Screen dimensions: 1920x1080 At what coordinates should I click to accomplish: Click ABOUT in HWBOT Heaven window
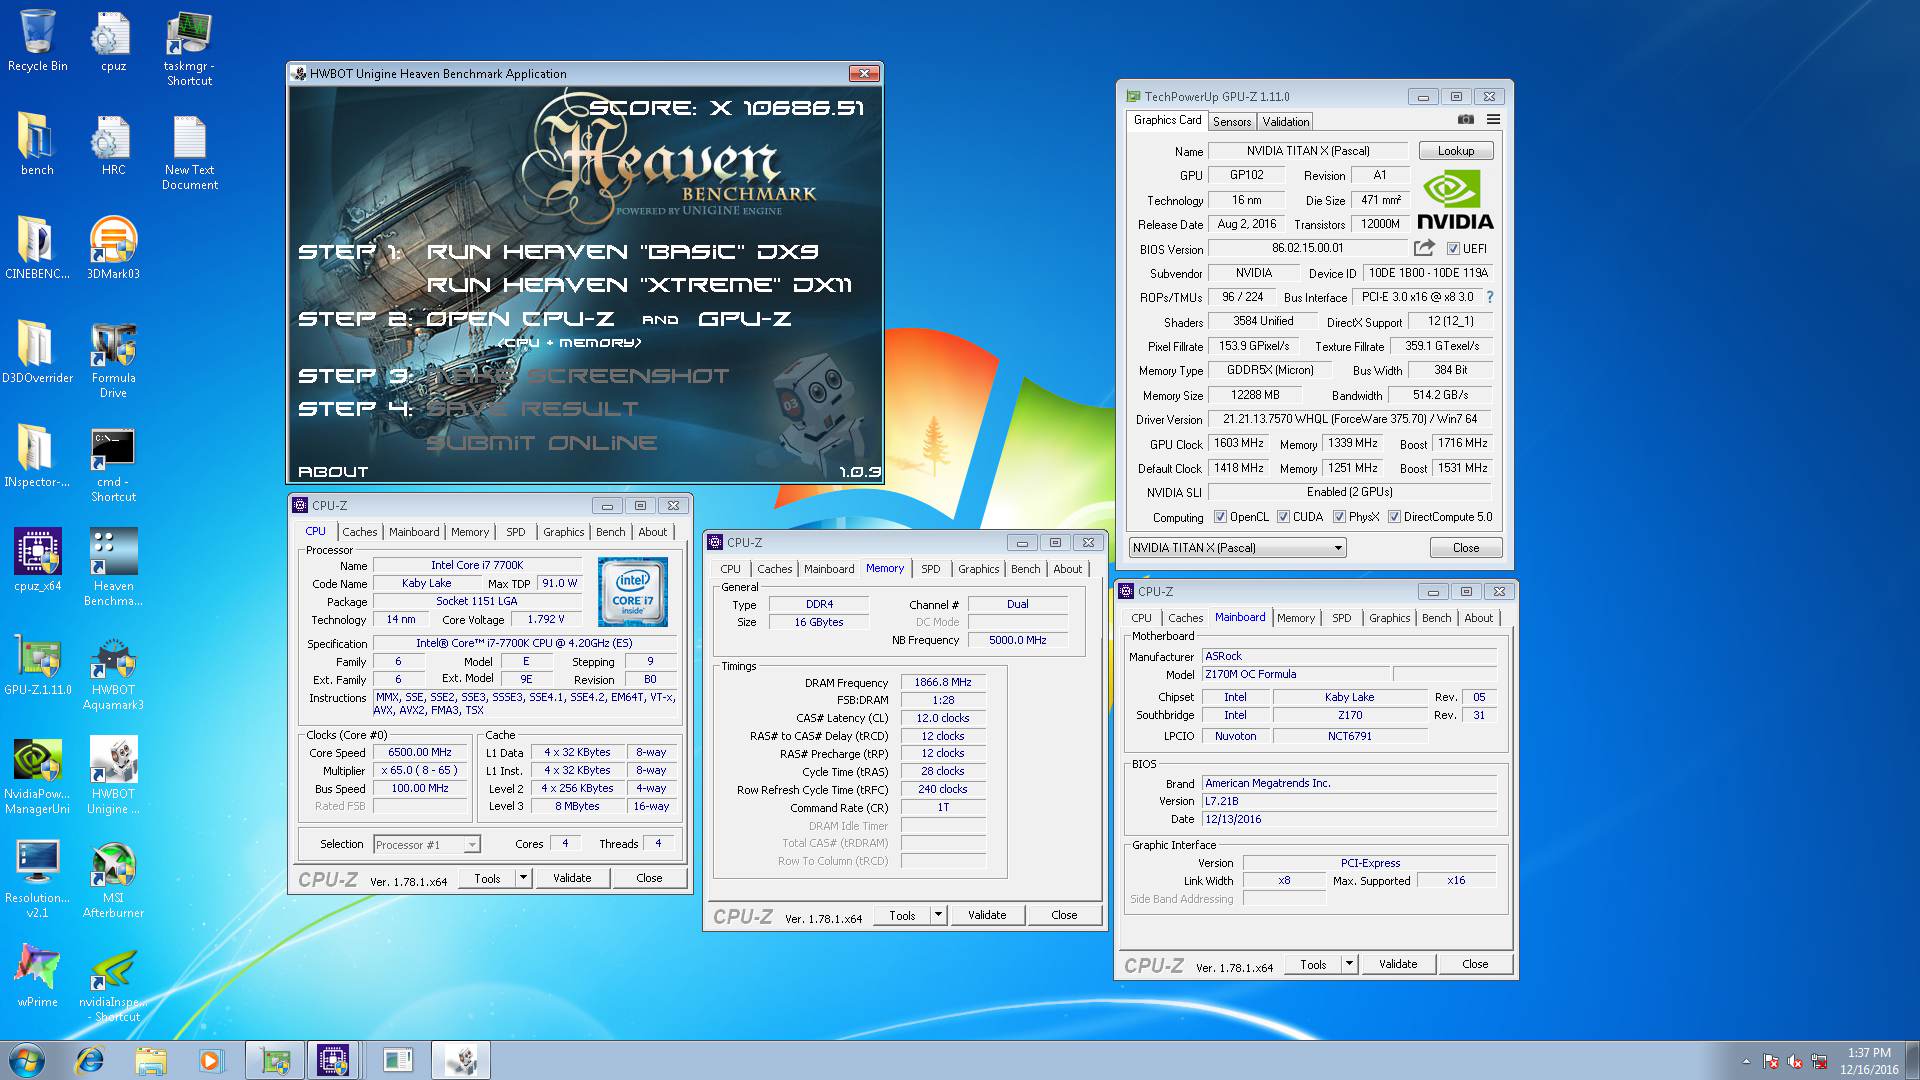[333, 471]
